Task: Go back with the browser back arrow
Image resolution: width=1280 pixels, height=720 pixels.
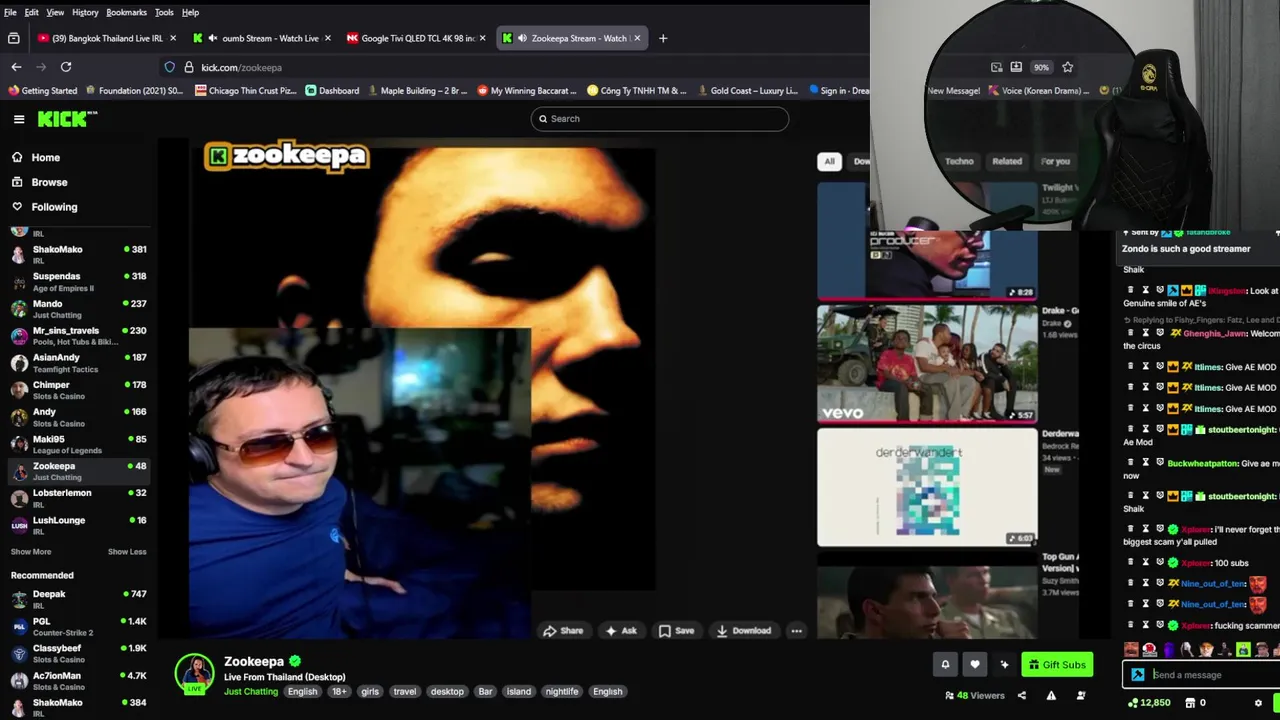Action: pos(16,67)
